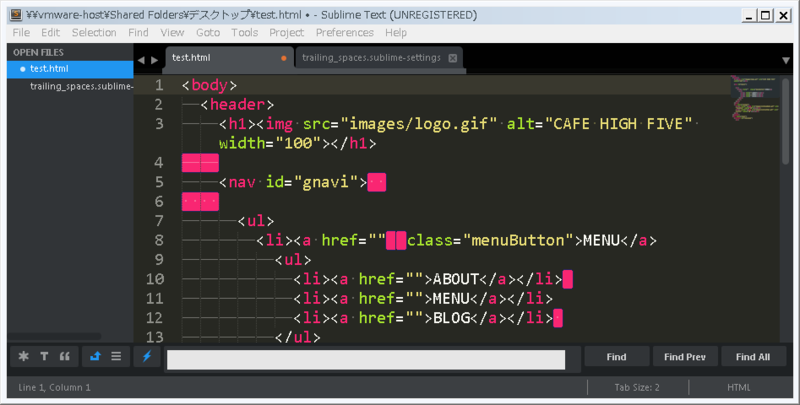The image size is (800, 405).
Task: Click the vertical editor scrollbar
Action: [x=785, y=121]
